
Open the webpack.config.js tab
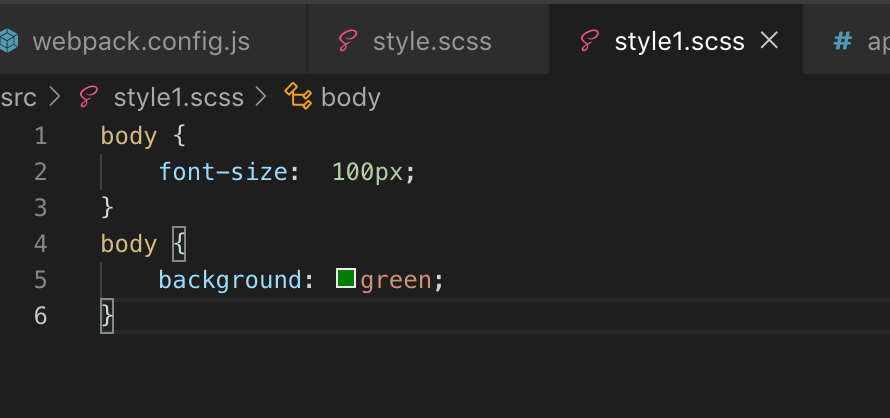(141, 42)
